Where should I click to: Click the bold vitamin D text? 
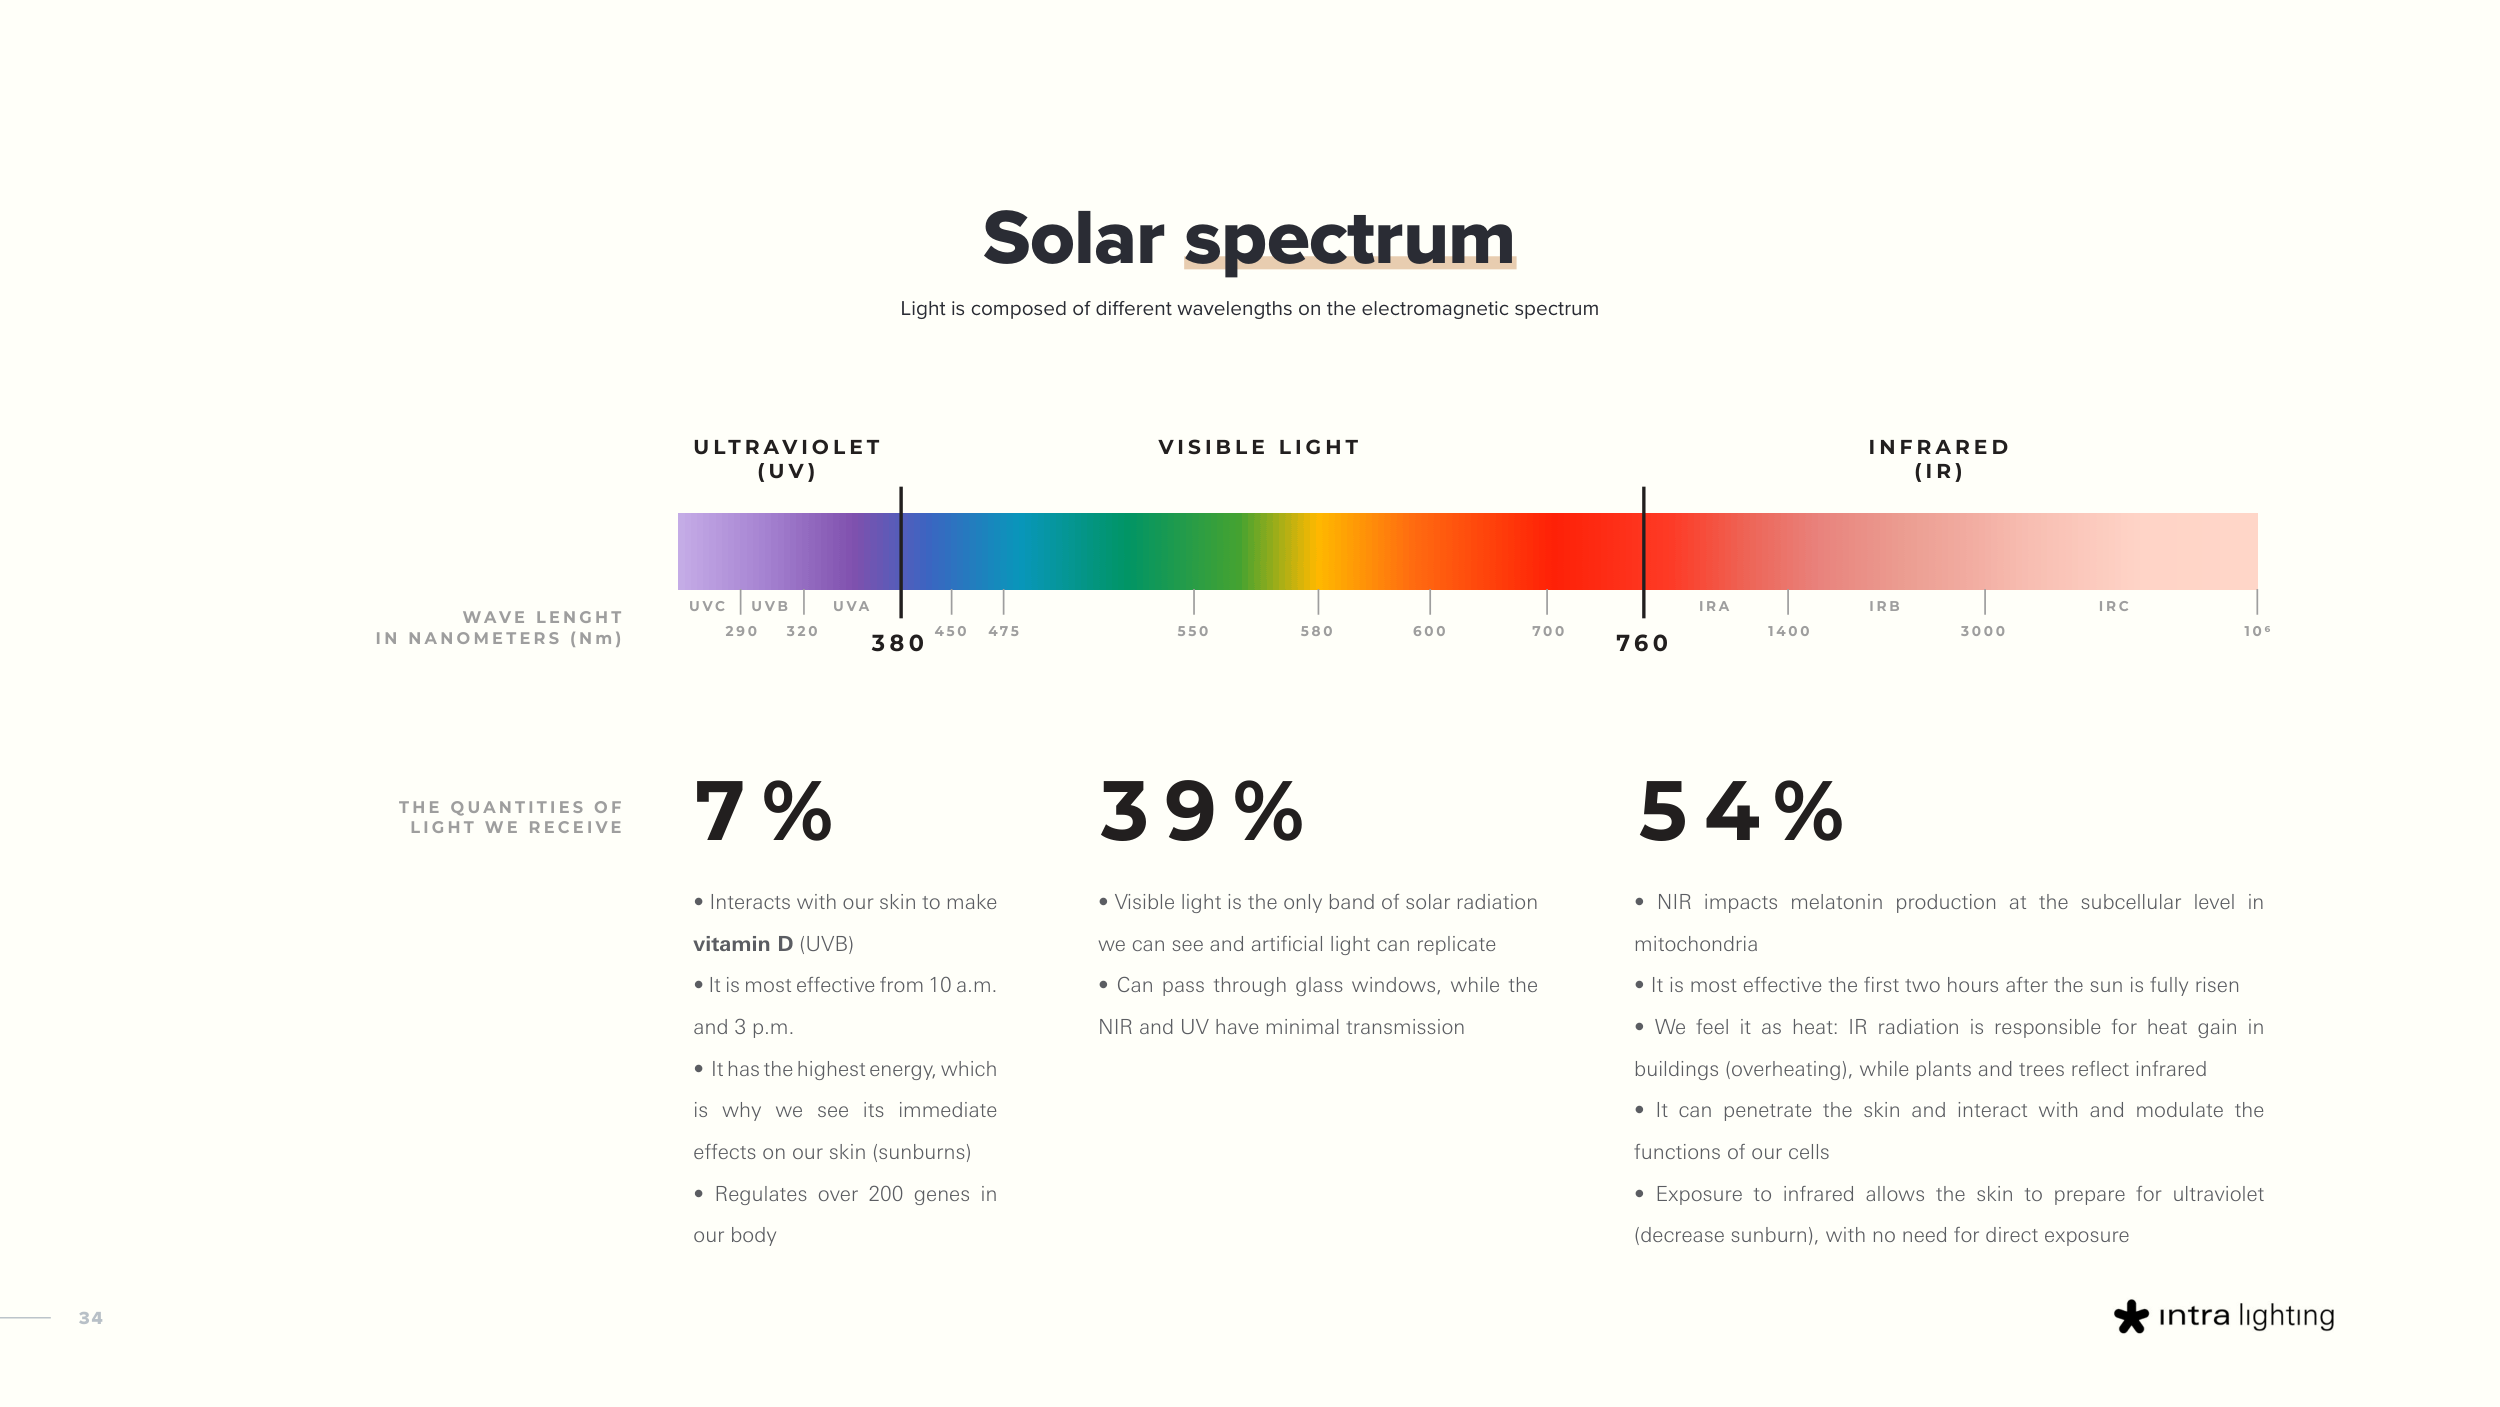click(743, 944)
